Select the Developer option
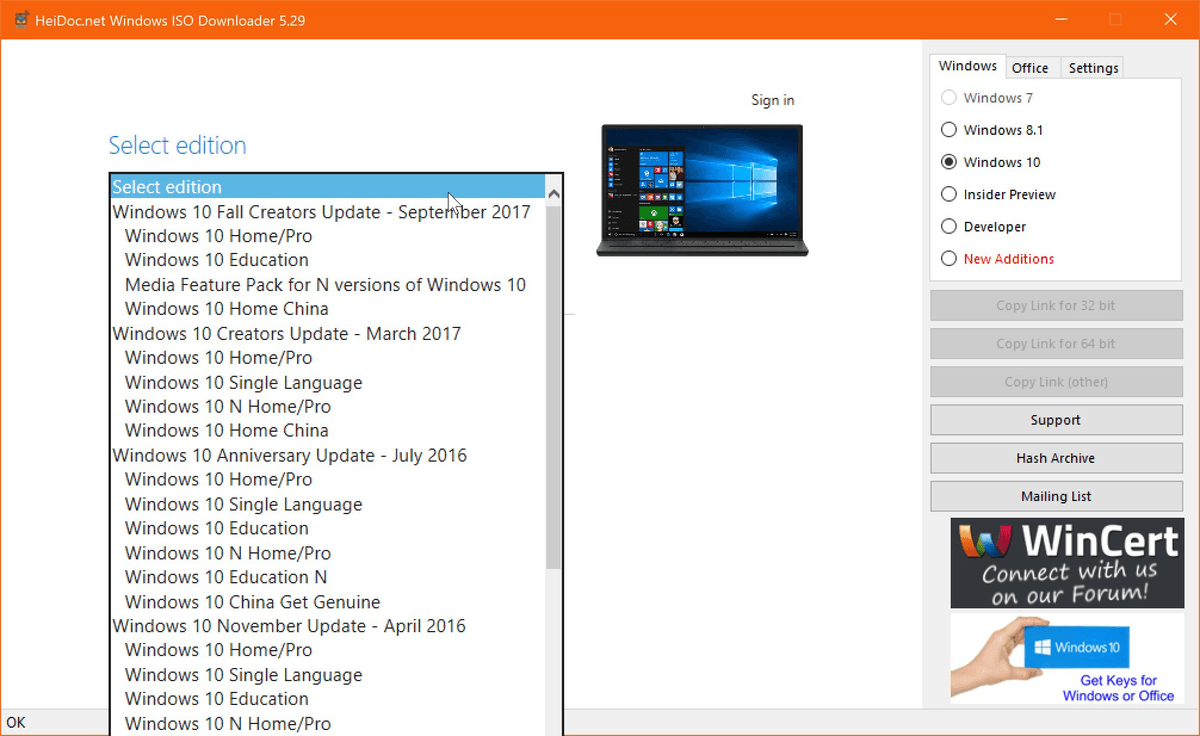This screenshot has width=1200, height=736. [948, 226]
